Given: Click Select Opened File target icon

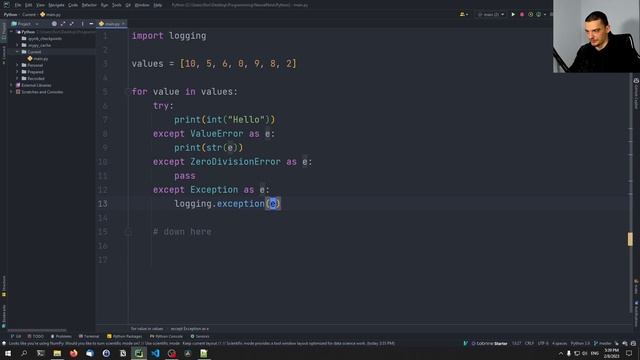Looking at the screenshot, I should coord(54,24).
